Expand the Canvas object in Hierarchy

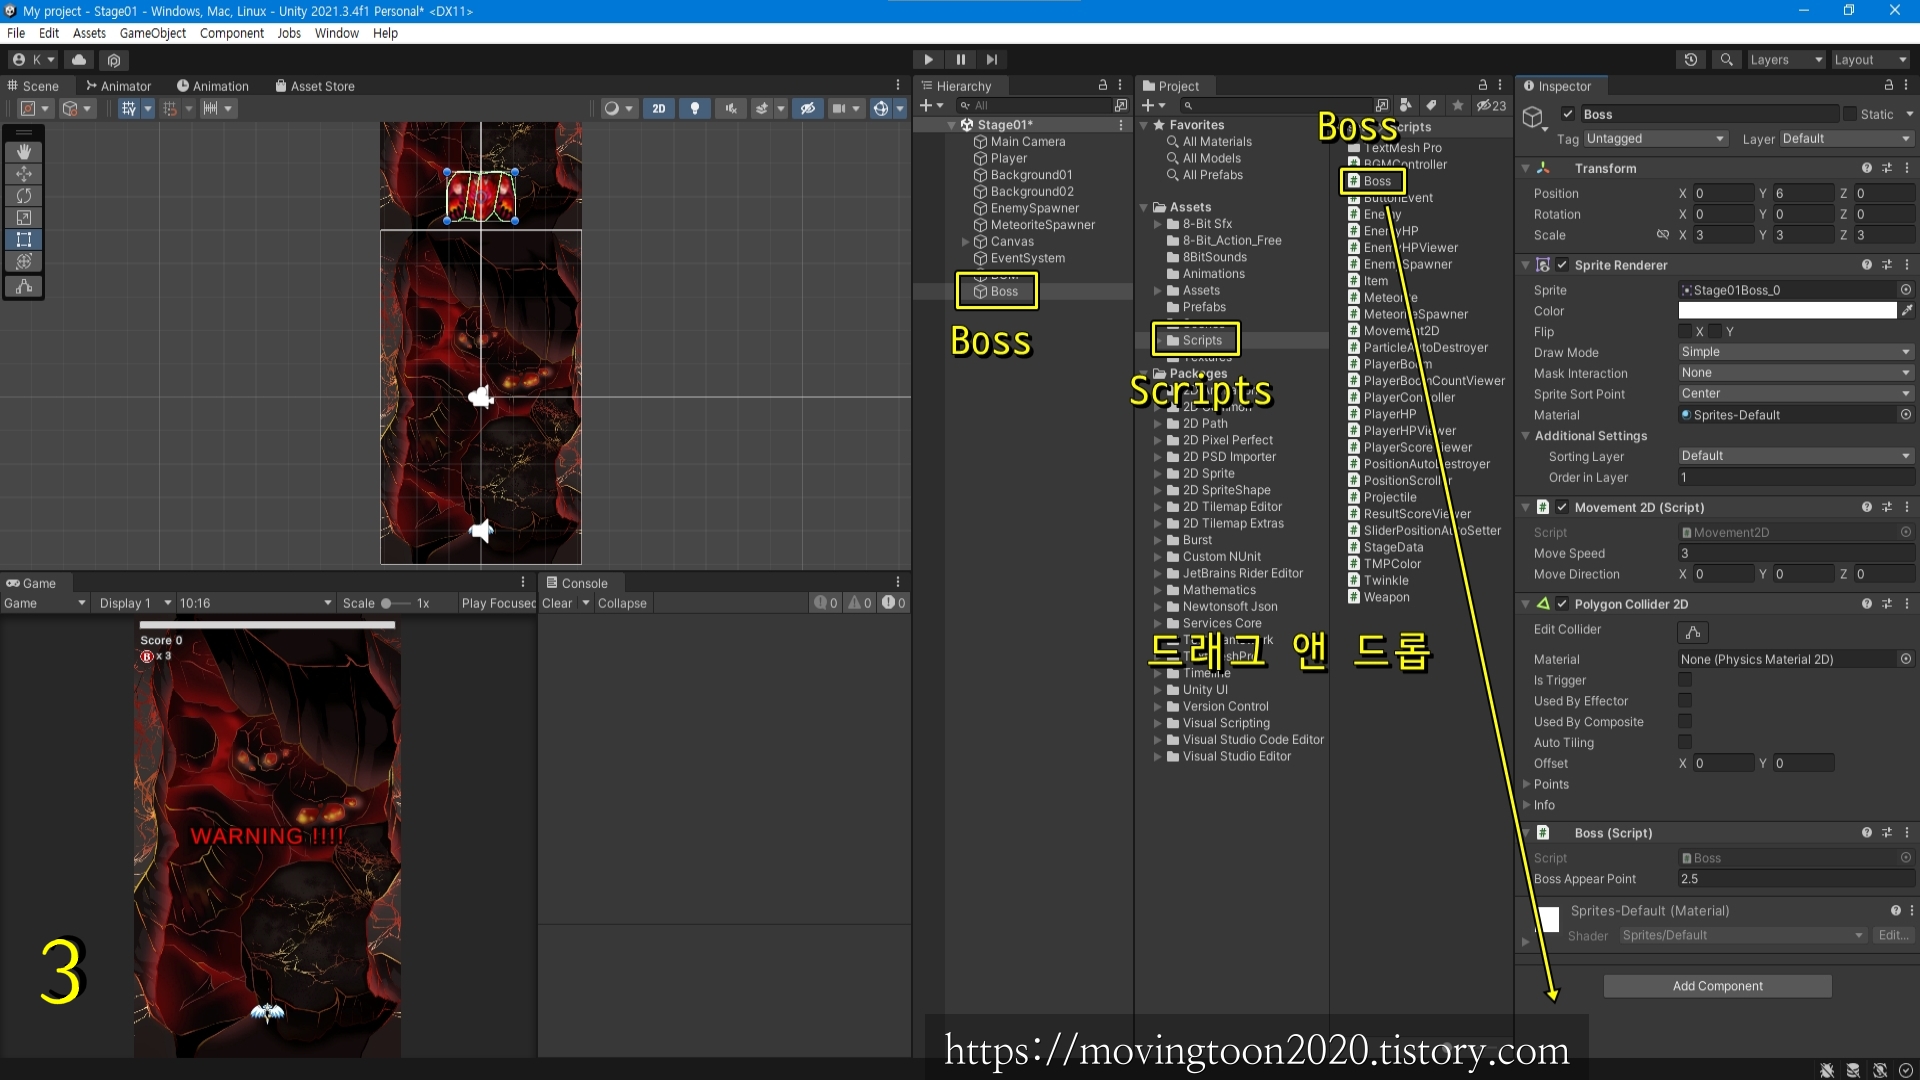tap(965, 242)
